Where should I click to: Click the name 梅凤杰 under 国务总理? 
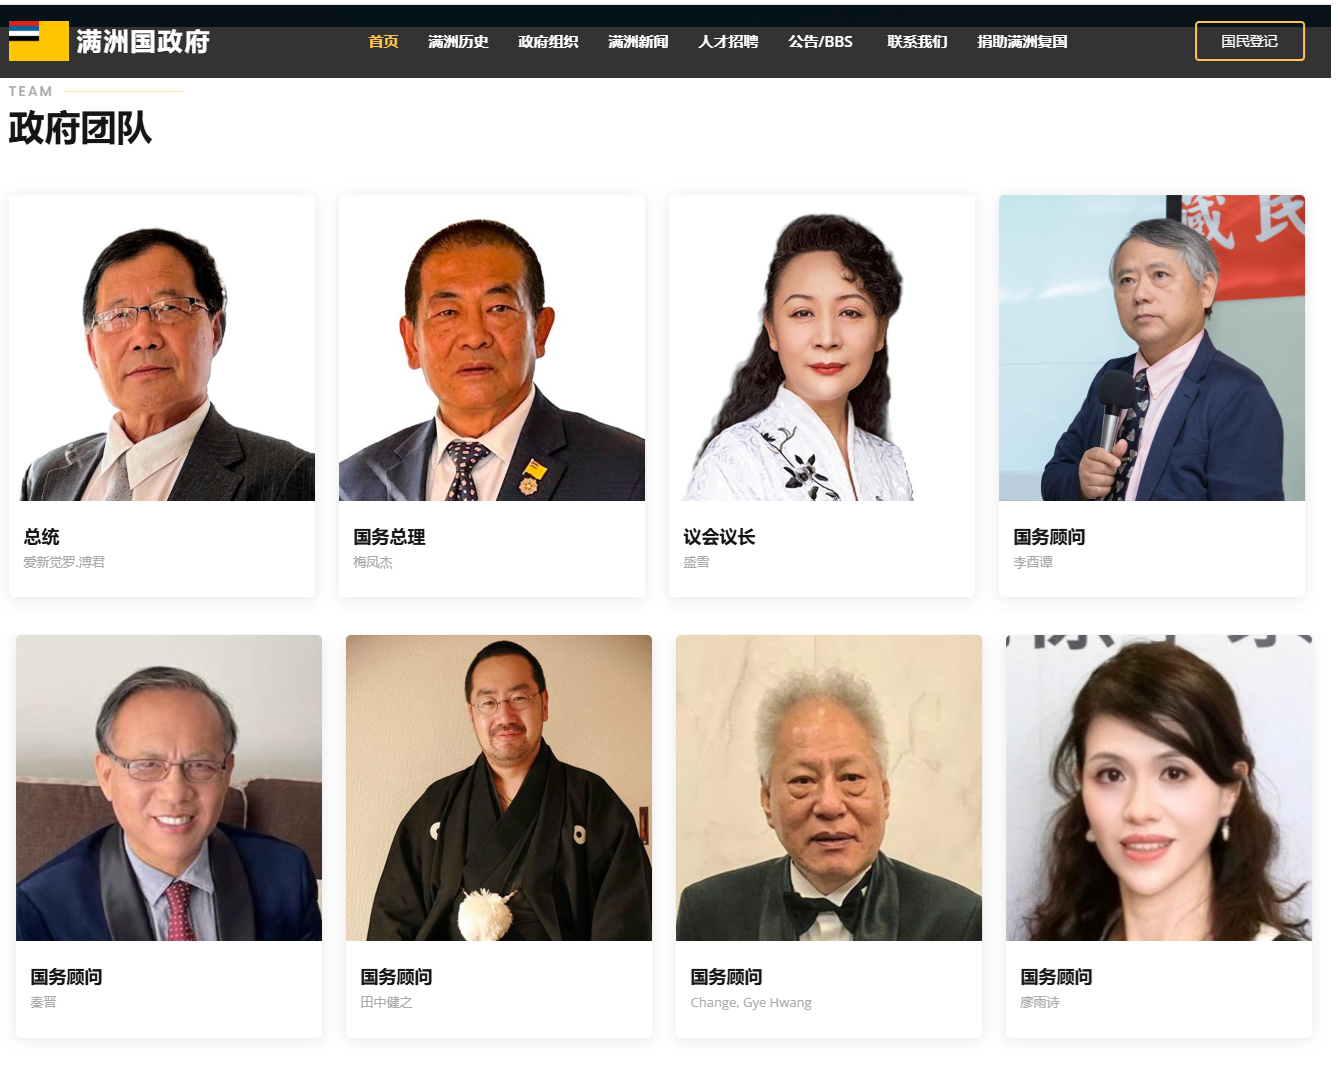coord(373,562)
